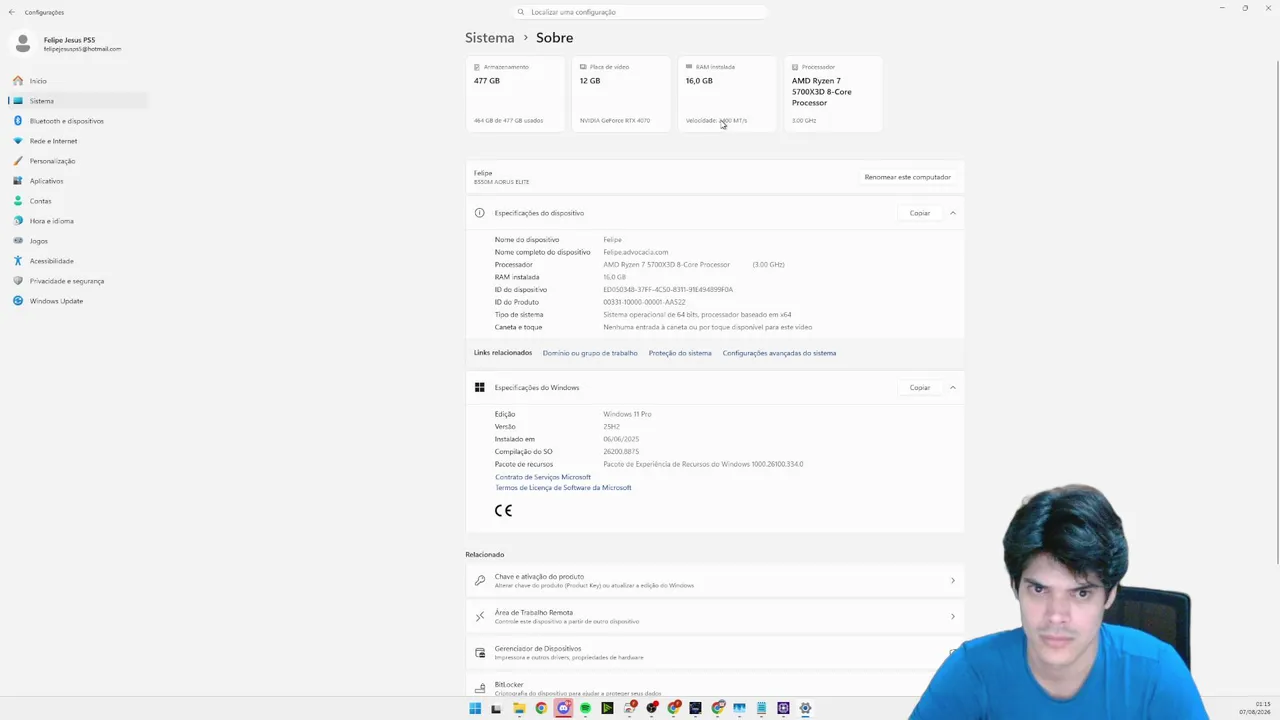Click the Felipe.advocacia.com device name
This screenshot has width=1280, height=720.
(x=635, y=252)
